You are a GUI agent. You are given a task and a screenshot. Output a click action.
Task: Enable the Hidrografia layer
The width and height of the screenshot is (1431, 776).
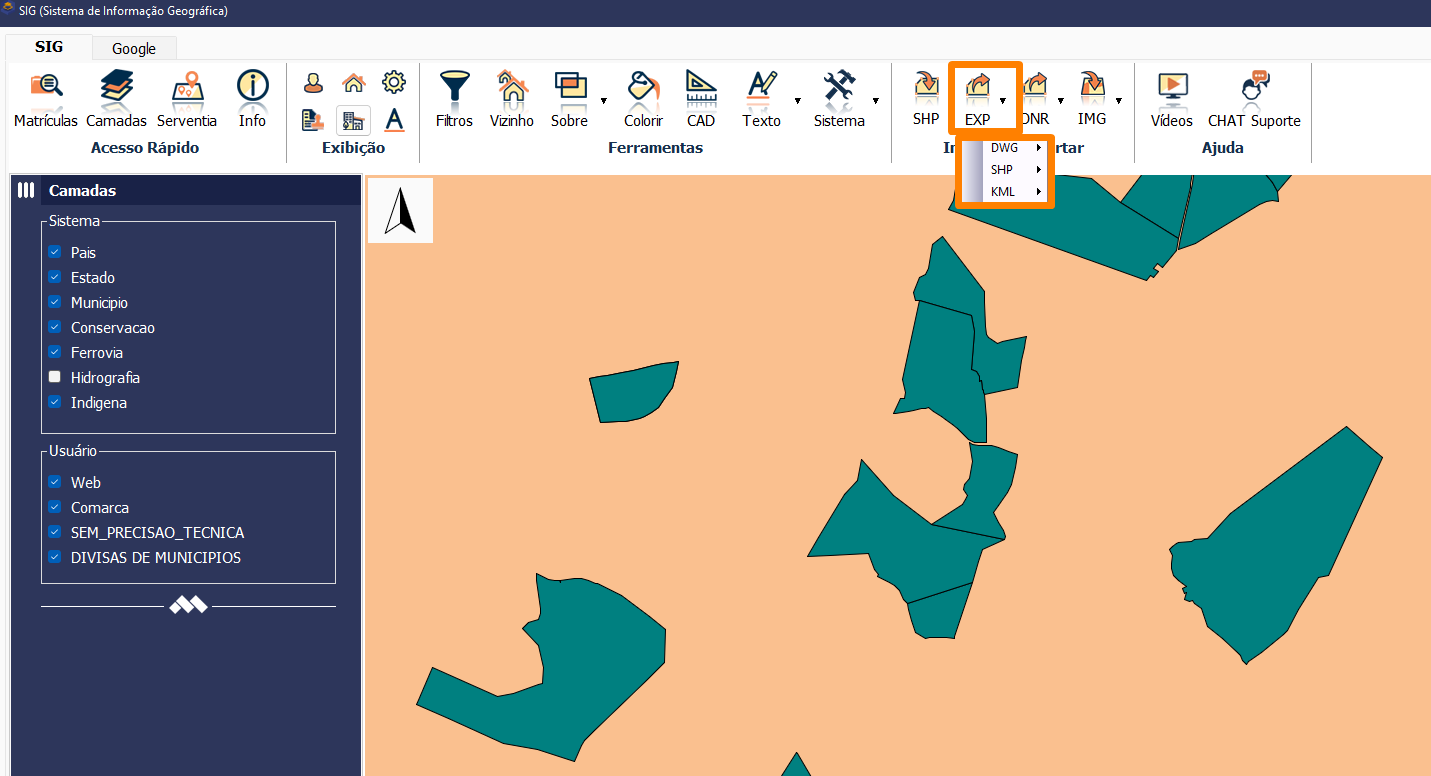coord(55,377)
